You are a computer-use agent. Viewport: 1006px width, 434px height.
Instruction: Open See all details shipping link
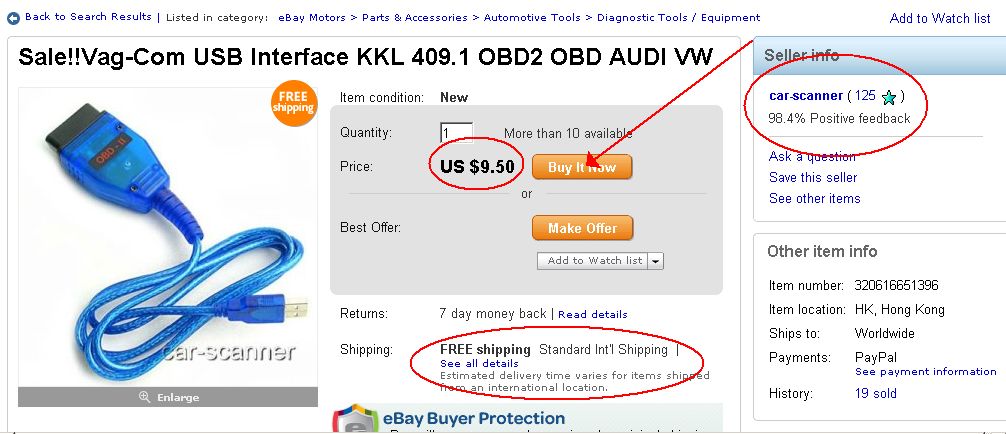479,363
